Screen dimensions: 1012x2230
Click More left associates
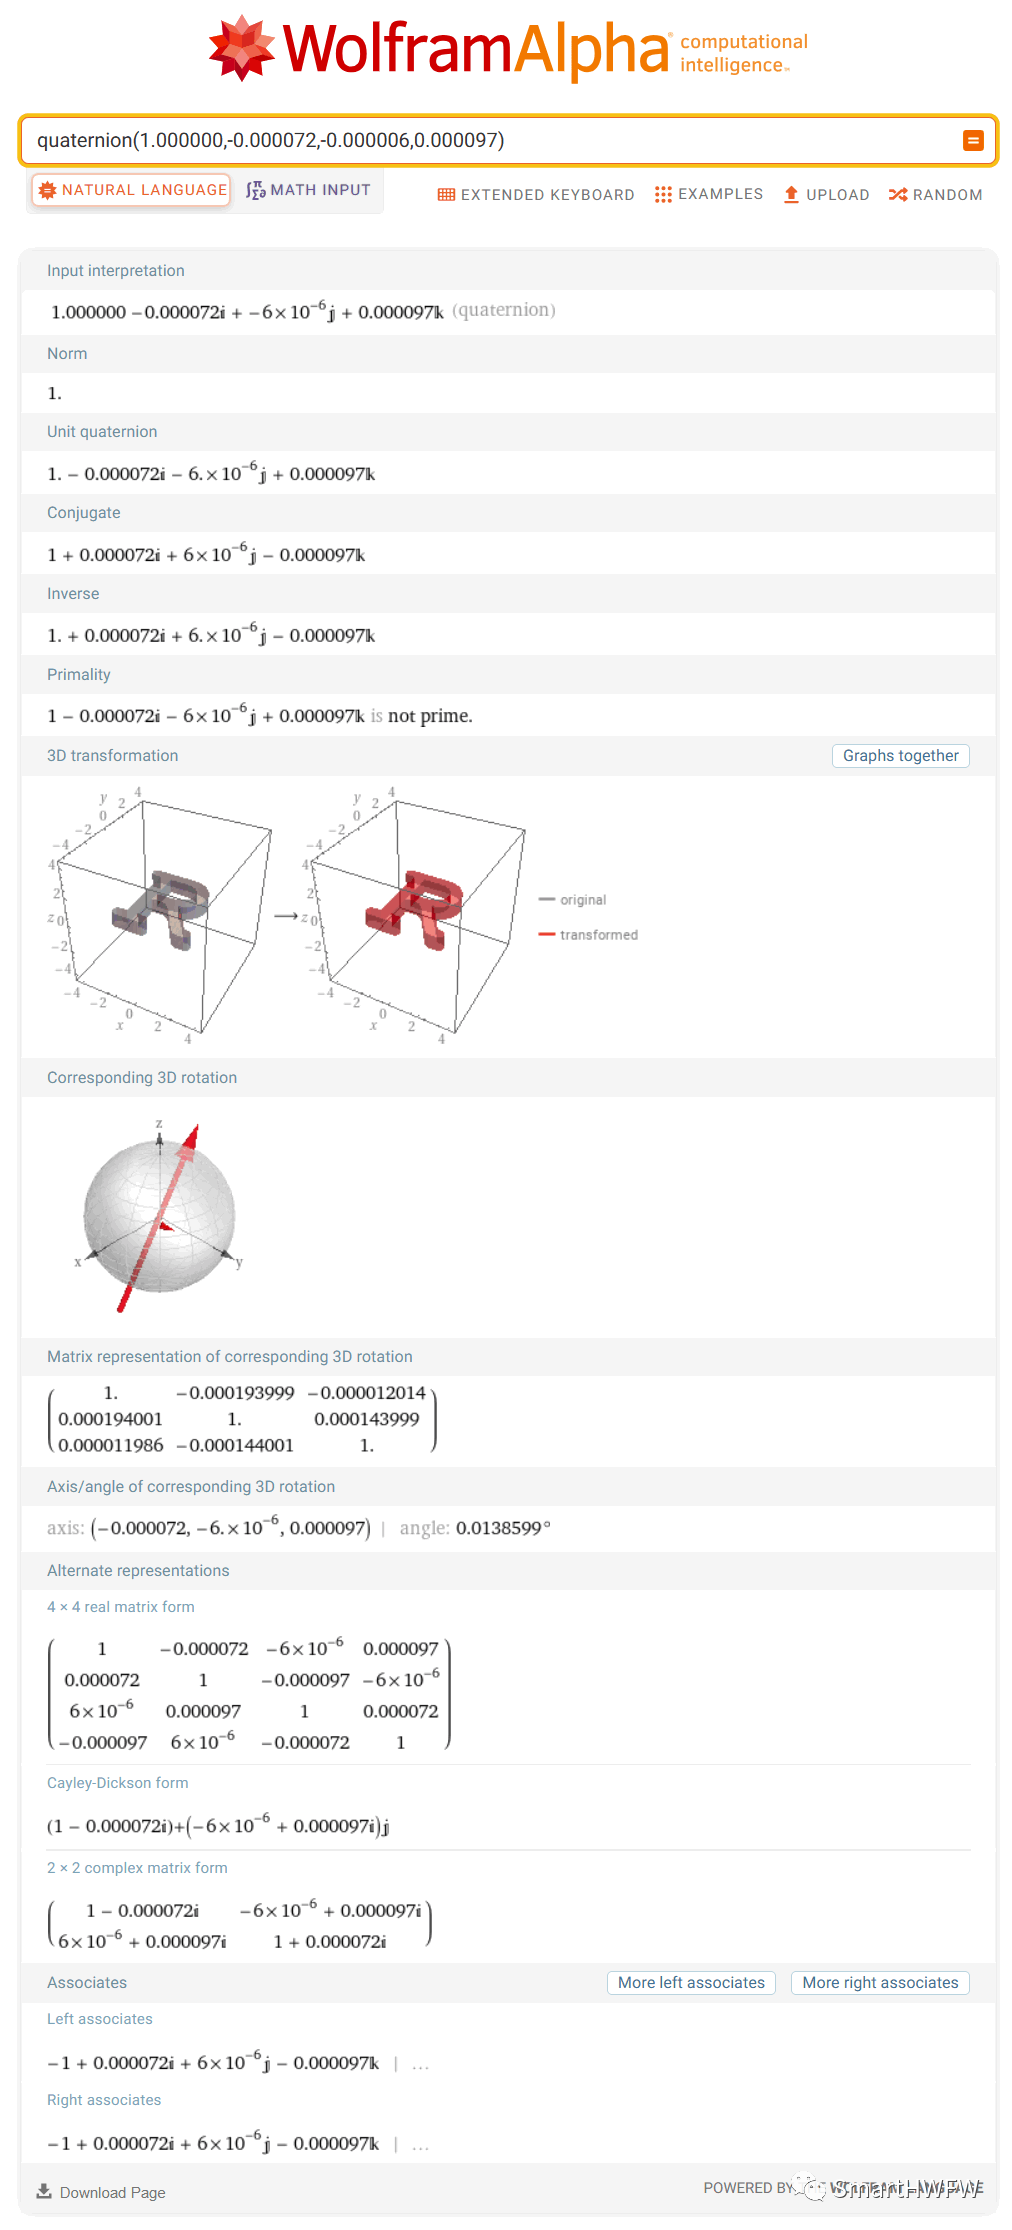click(x=690, y=1982)
